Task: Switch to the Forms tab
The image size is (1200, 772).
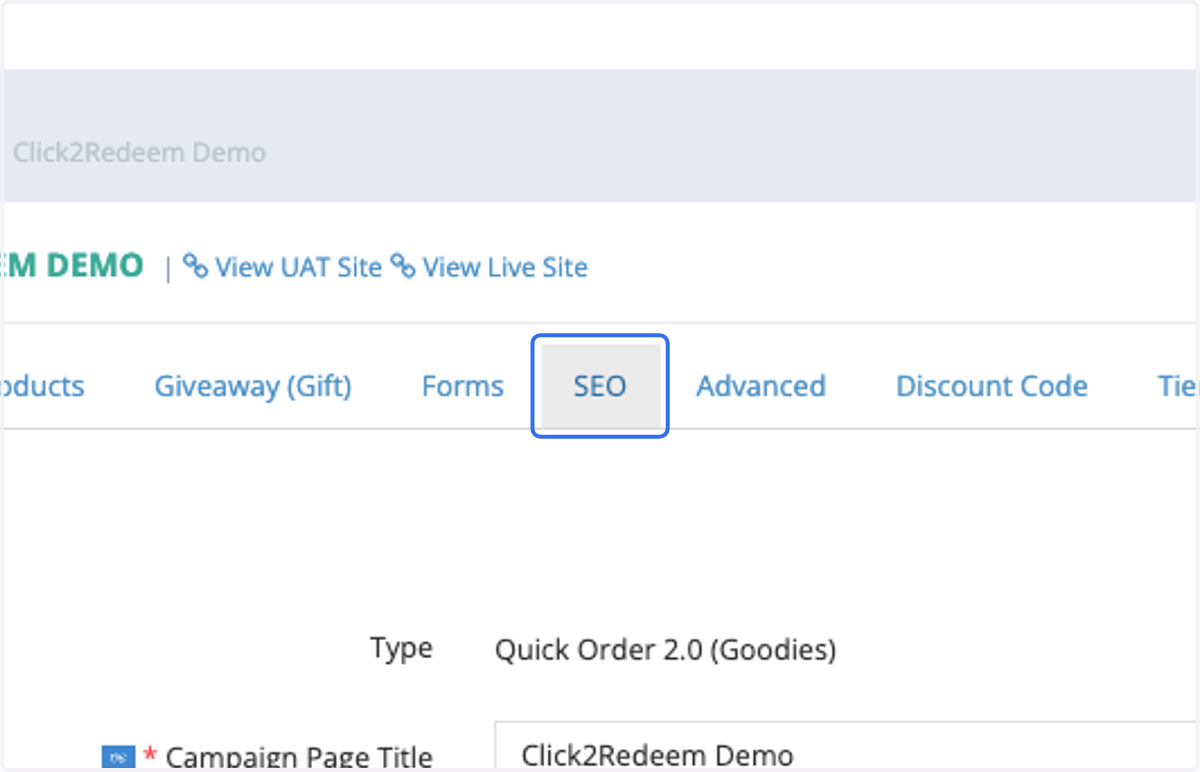Action: click(x=462, y=386)
